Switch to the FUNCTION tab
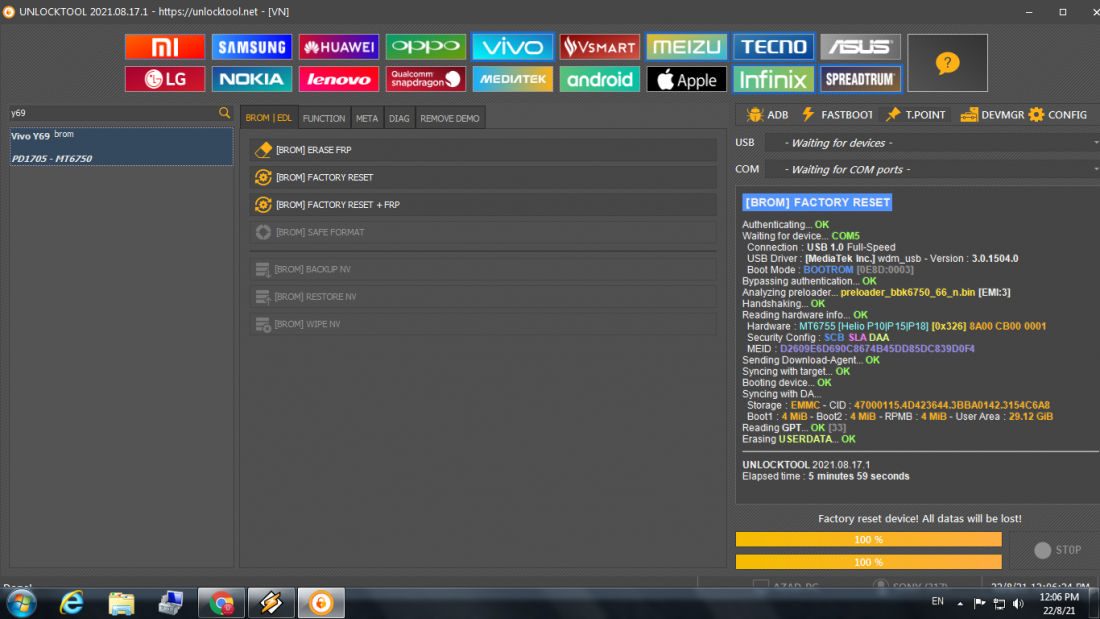The image size is (1100, 619). point(324,119)
